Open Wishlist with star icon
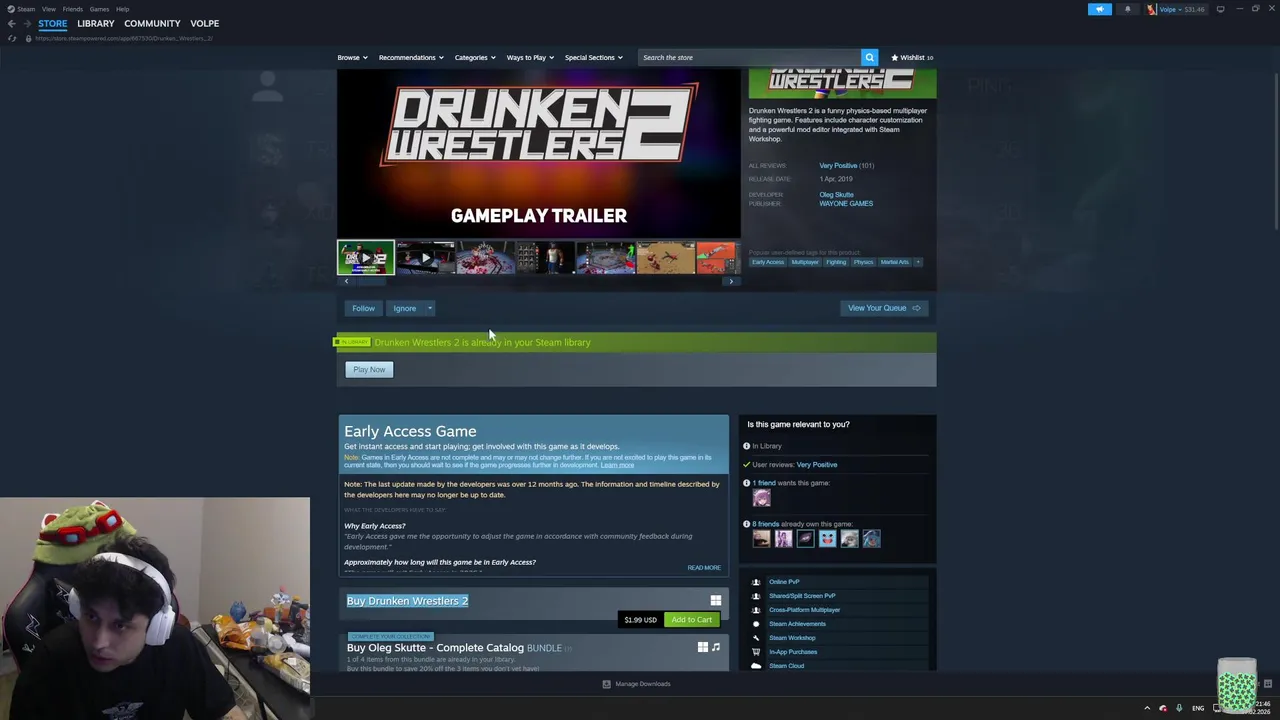Image resolution: width=1280 pixels, height=720 pixels. (x=912, y=57)
